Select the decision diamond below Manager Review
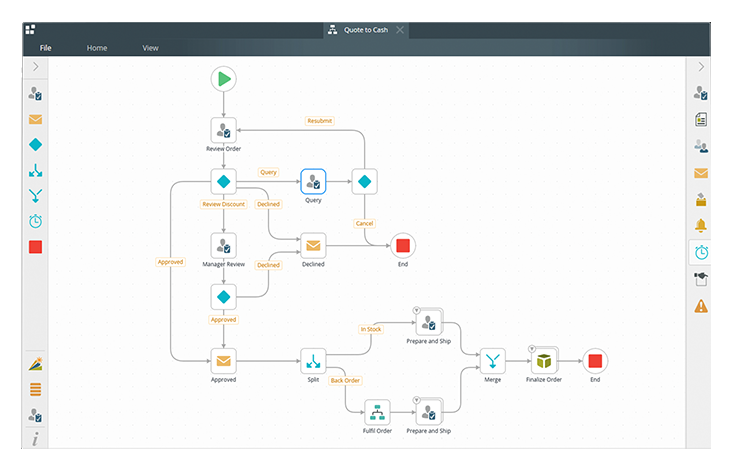 pyautogui.click(x=224, y=297)
